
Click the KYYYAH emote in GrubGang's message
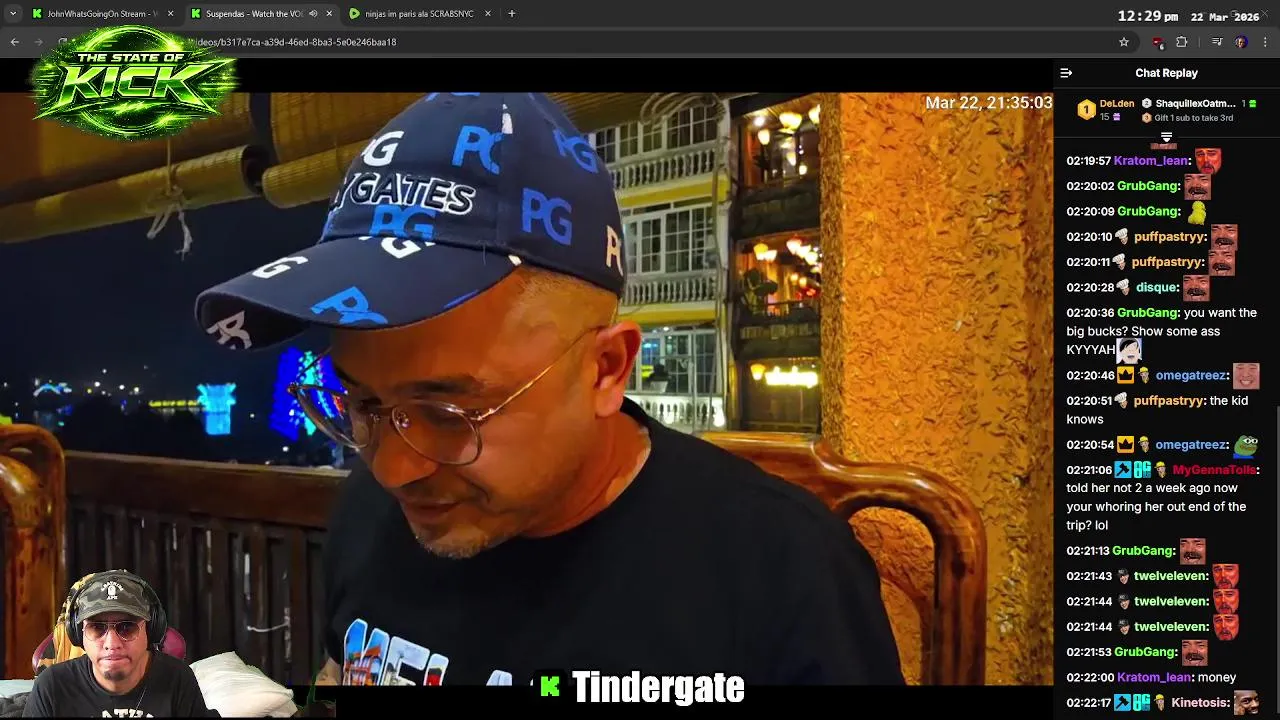coord(1129,350)
